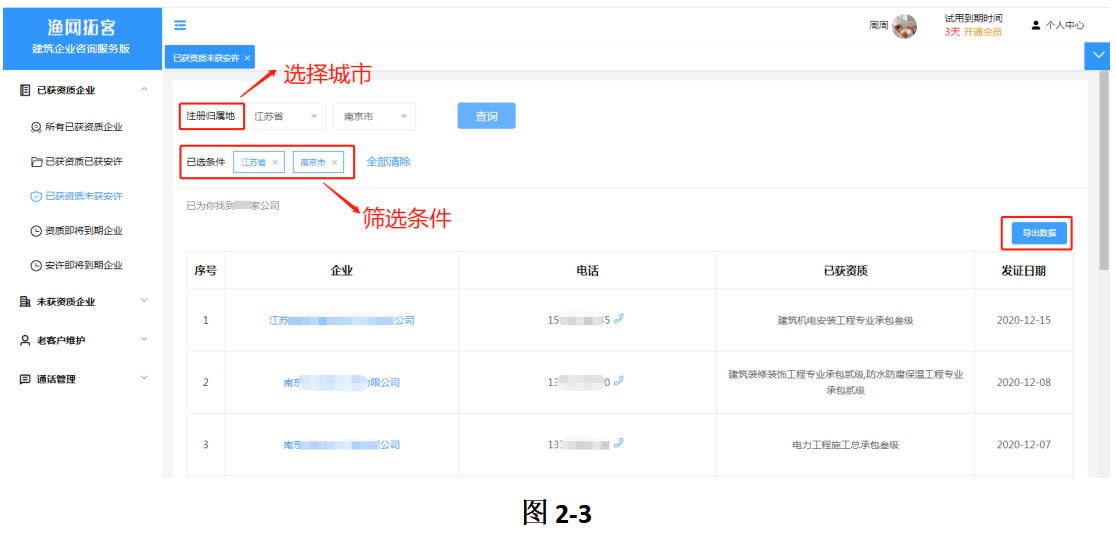Select 资质即将到期企业 sidebar item
Viewport: 1116px width, 539px height.
[77, 231]
